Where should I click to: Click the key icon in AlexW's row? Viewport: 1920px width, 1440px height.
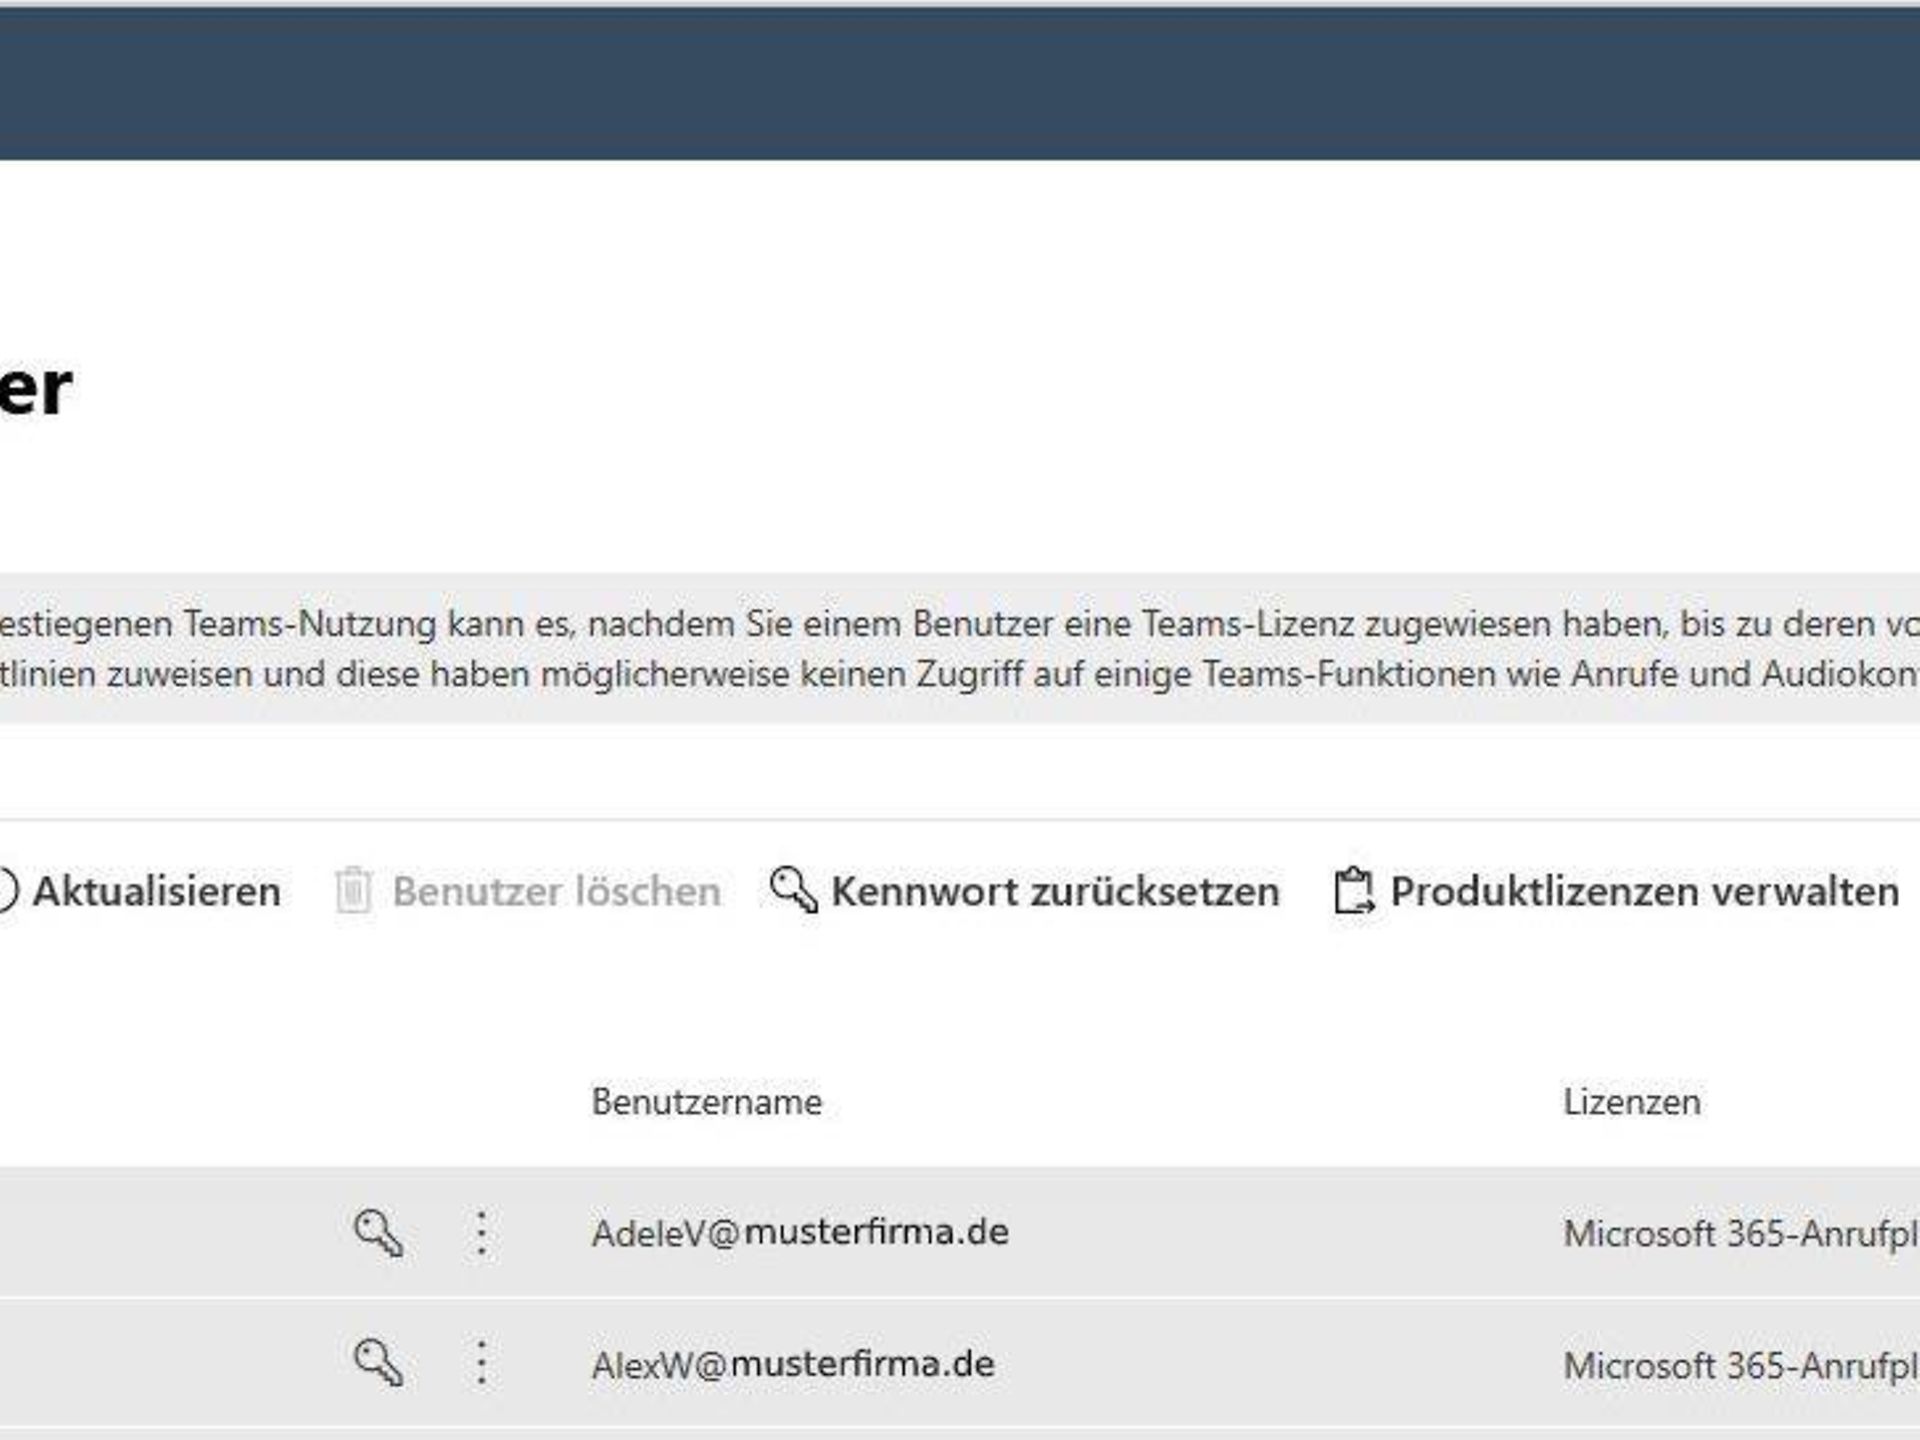coord(380,1363)
